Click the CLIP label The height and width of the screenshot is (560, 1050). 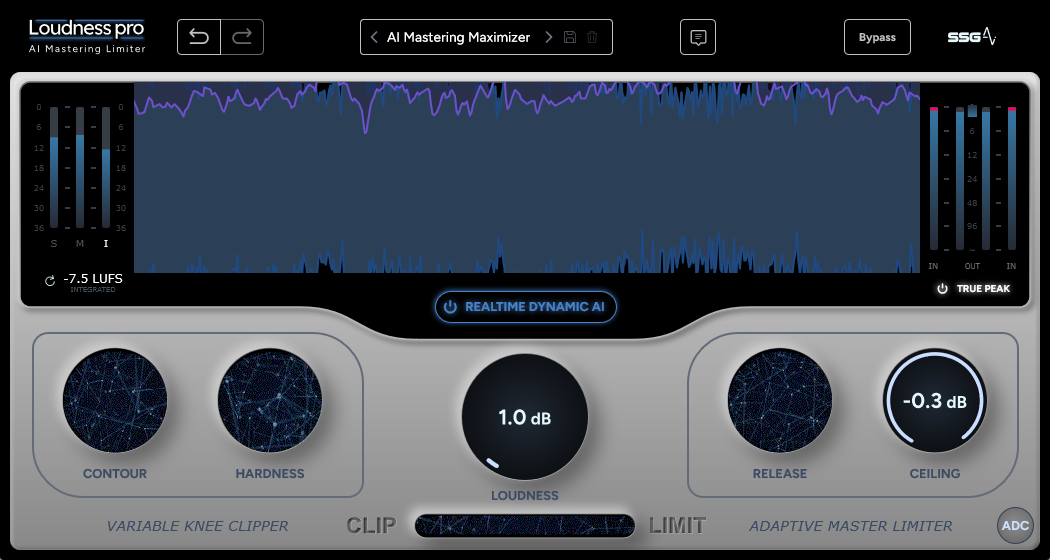(x=371, y=526)
